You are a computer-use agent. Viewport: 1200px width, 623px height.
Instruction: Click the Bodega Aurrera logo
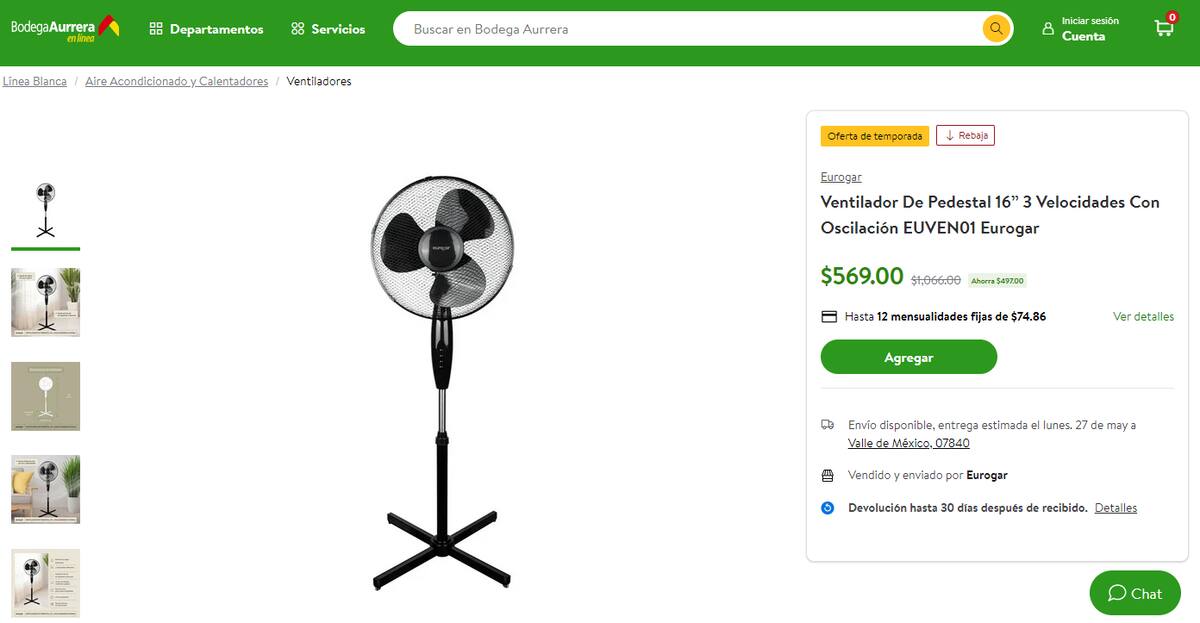pos(65,28)
